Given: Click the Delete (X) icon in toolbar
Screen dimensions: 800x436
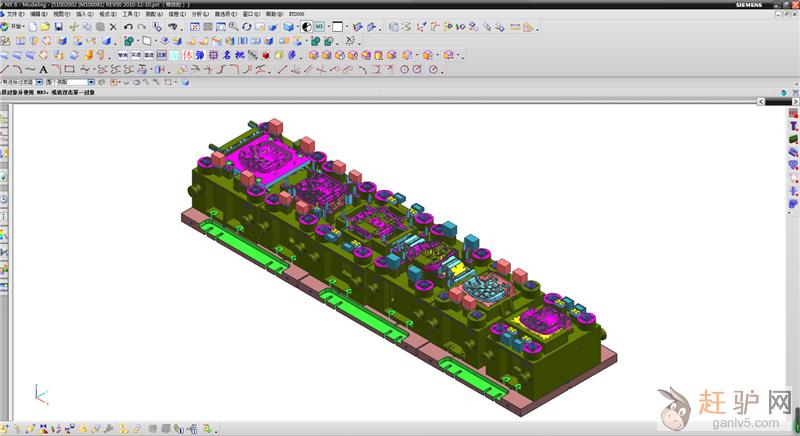Looking at the screenshot, I should tap(113, 27).
